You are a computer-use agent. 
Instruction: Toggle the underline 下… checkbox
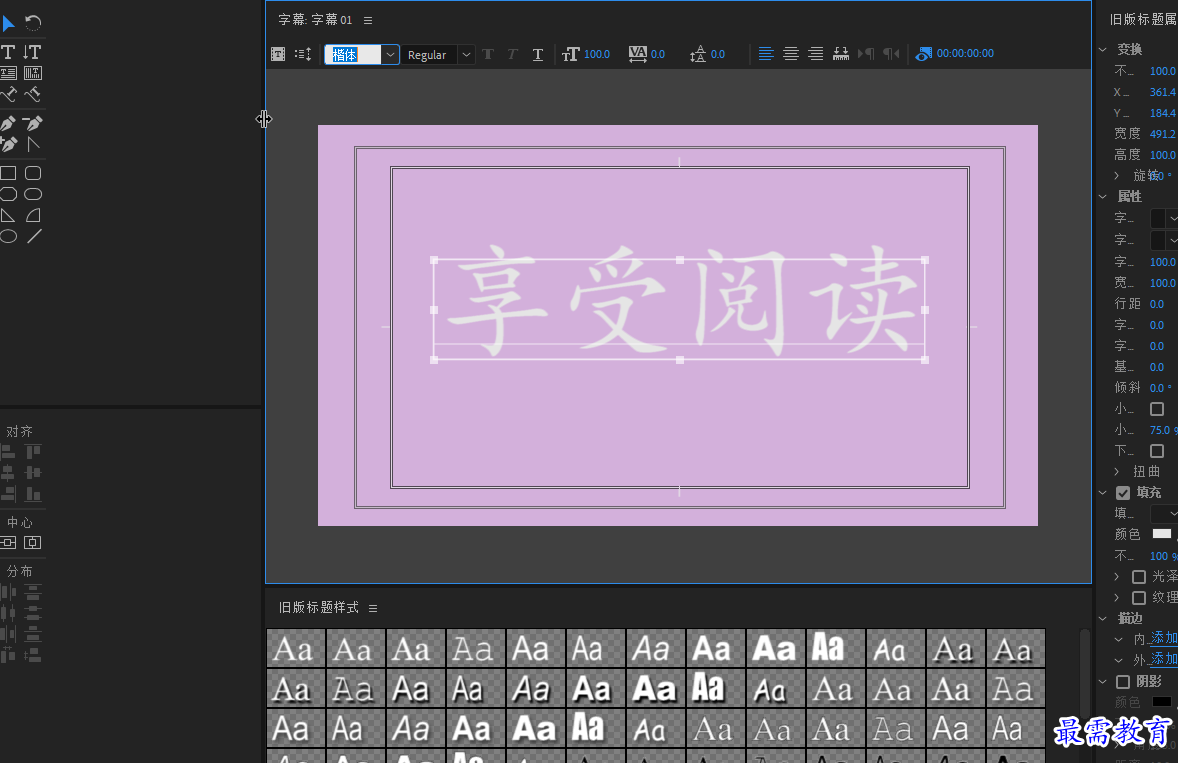(1157, 451)
